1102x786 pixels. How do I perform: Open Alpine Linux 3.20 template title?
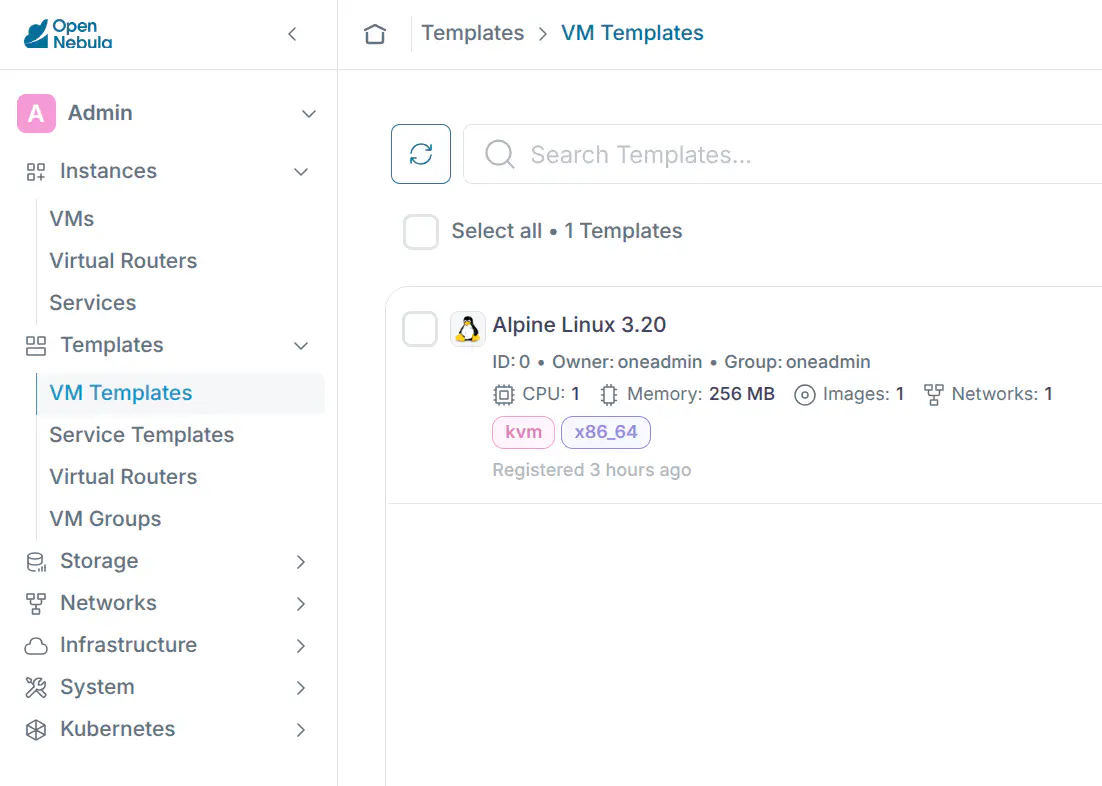click(x=579, y=325)
